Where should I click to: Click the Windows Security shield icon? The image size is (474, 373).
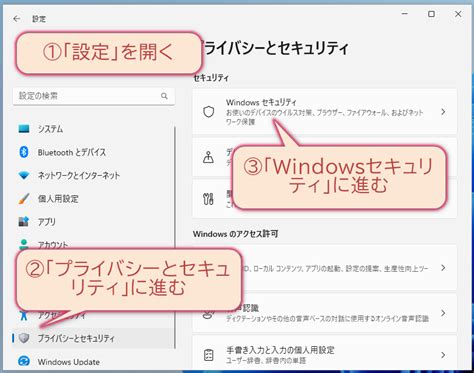(x=209, y=112)
